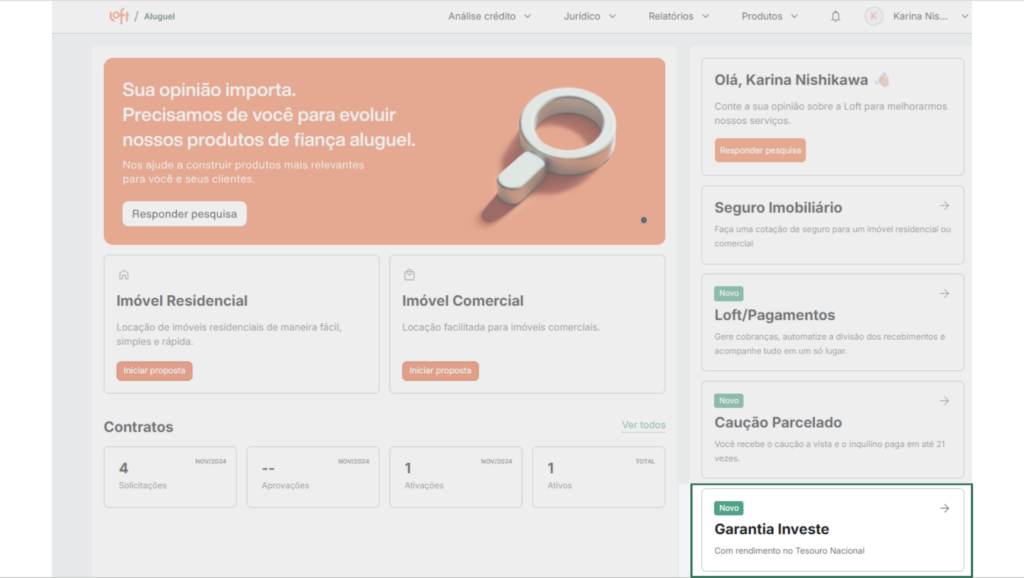Click the banner carousel dot indicator

pos(643,220)
